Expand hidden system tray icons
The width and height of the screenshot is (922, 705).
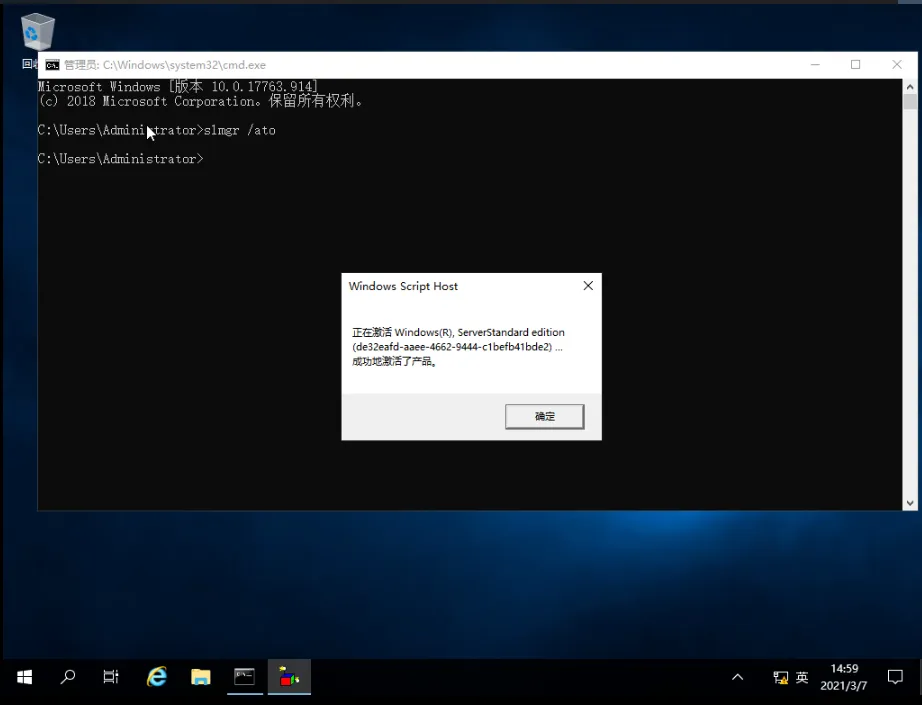737,677
